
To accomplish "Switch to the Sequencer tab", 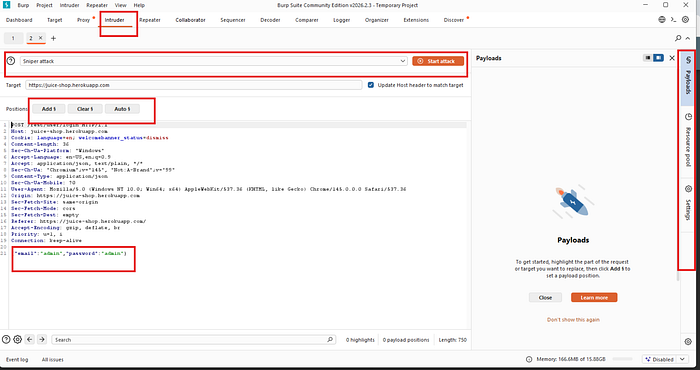I will pyautogui.click(x=233, y=20).
